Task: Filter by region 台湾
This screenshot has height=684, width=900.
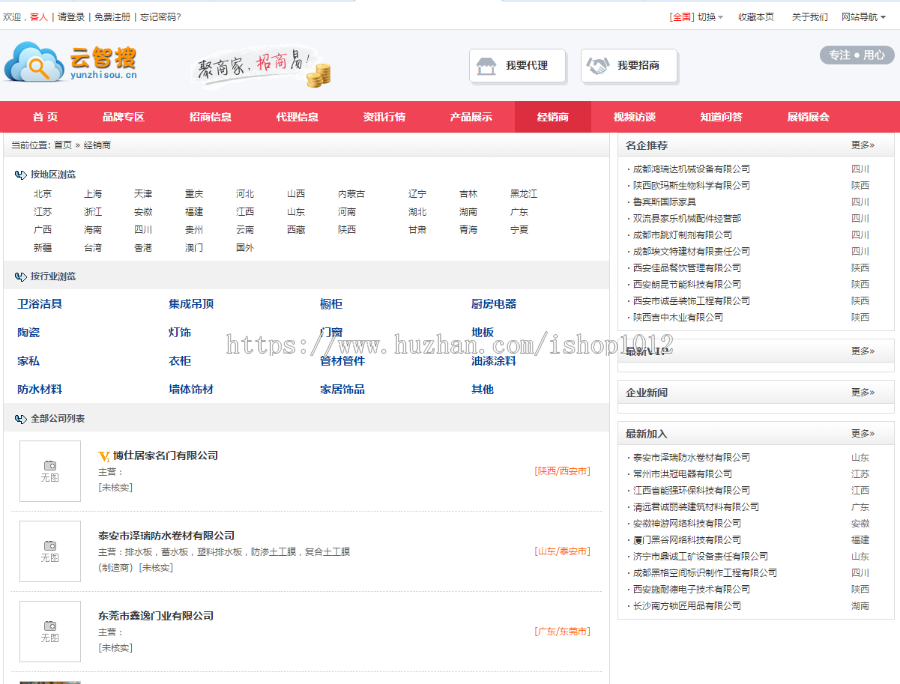Action: click(x=93, y=248)
